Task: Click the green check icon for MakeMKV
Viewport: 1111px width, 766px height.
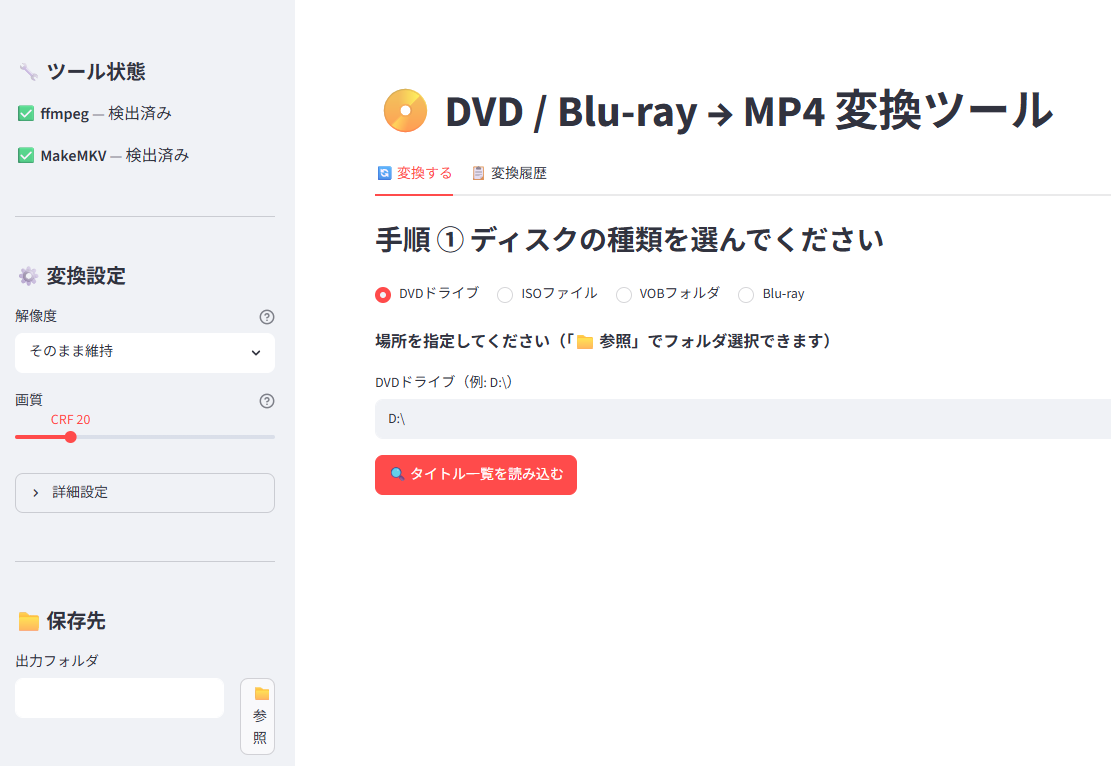Action: [x=26, y=155]
